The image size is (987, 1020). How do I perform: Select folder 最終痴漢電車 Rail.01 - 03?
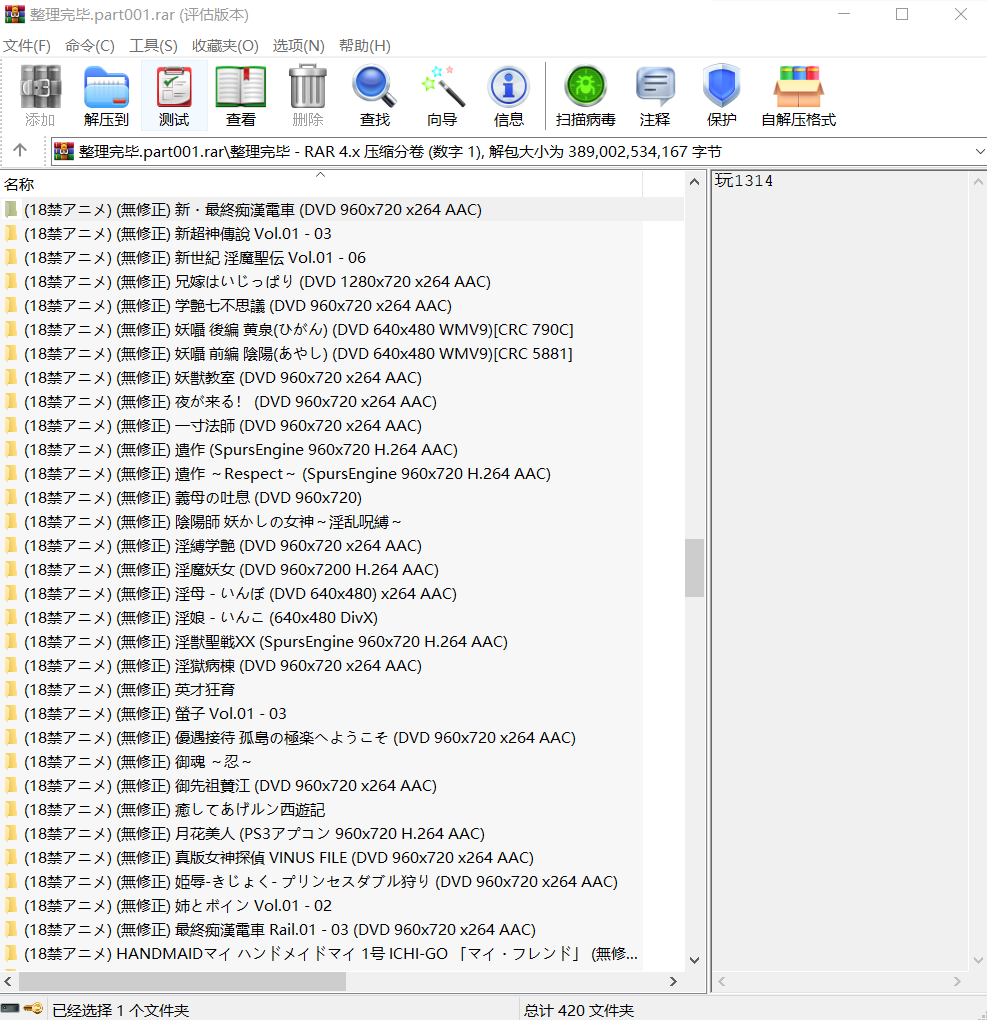[x=280, y=930]
